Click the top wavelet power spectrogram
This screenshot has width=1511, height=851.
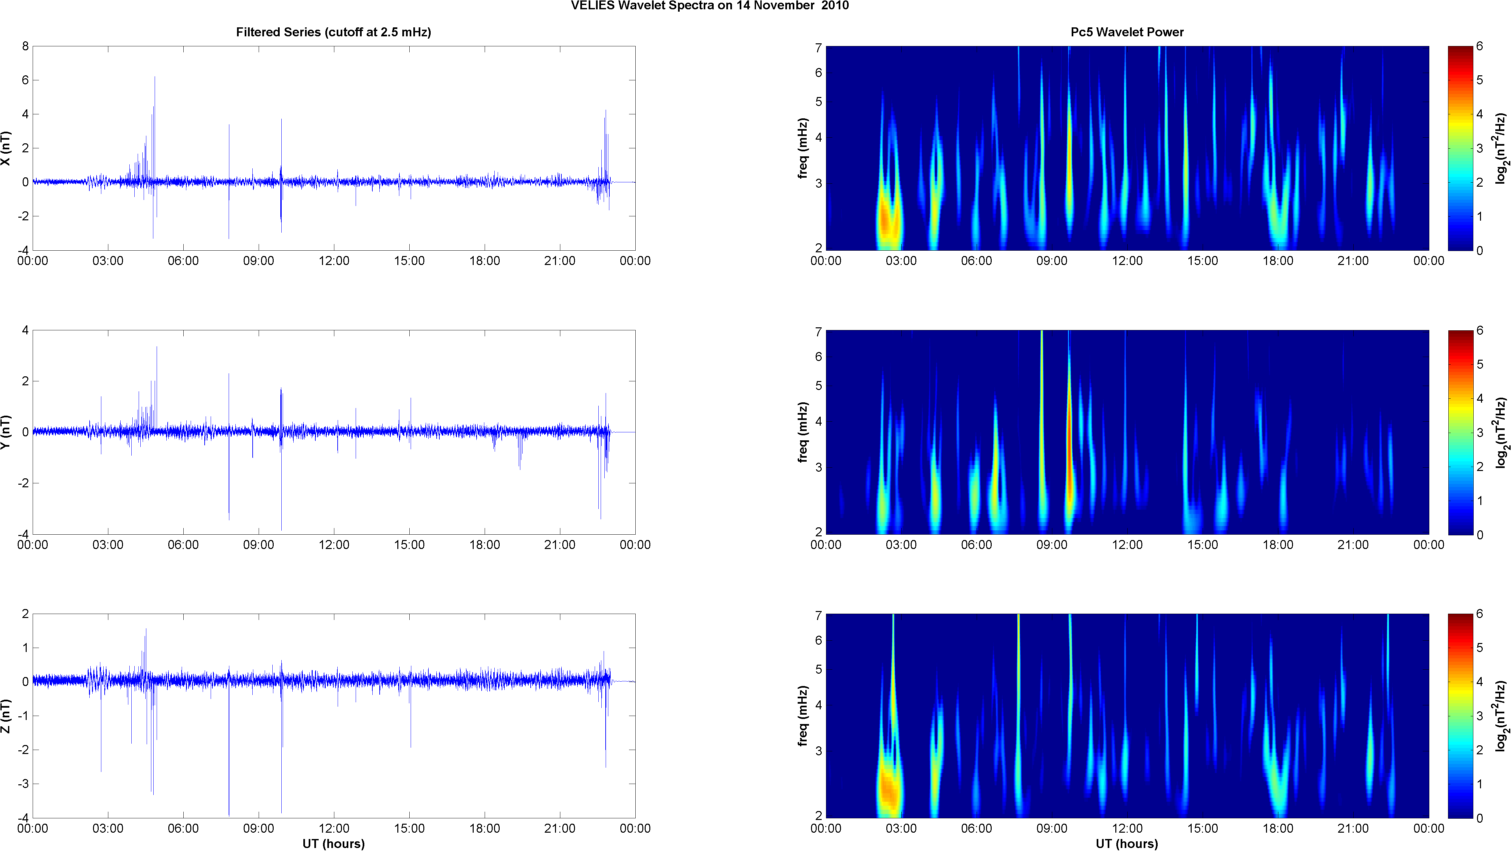pyautogui.click(x=1127, y=148)
